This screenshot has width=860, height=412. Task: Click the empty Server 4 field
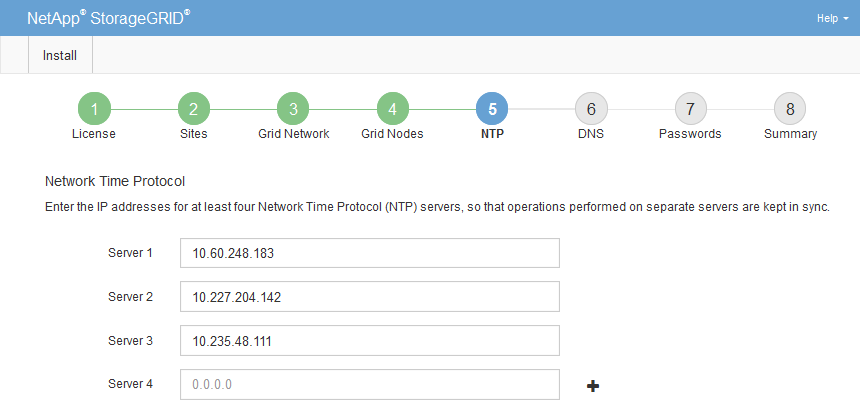click(x=370, y=385)
